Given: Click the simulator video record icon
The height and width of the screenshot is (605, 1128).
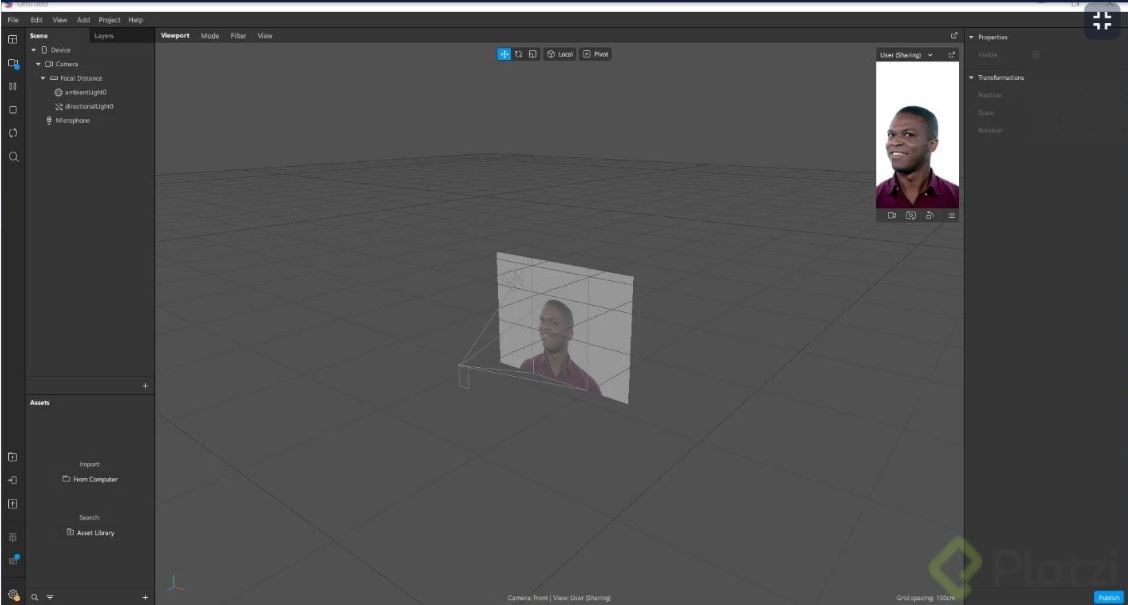Looking at the screenshot, I should point(891,215).
